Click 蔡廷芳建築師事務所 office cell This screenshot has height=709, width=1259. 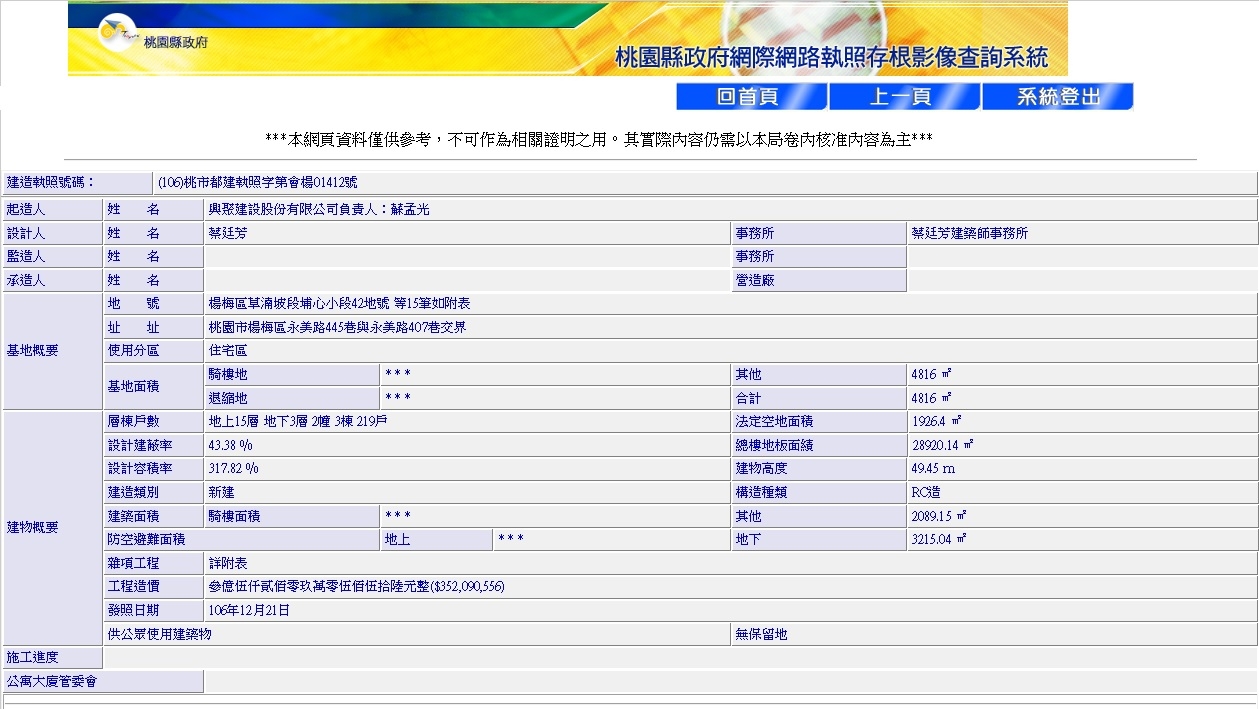1082,233
